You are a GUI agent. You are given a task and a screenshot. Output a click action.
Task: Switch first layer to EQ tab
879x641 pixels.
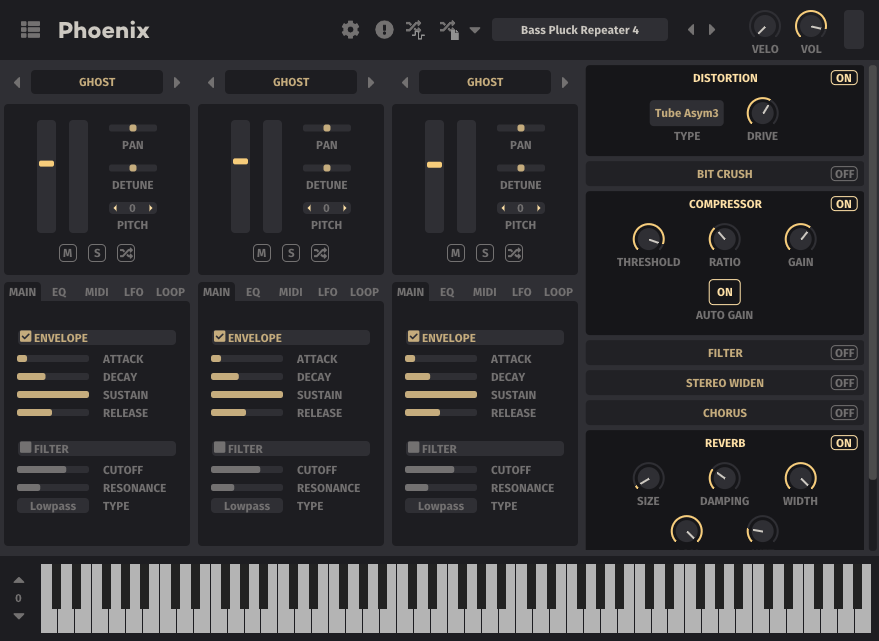pos(59,292)
